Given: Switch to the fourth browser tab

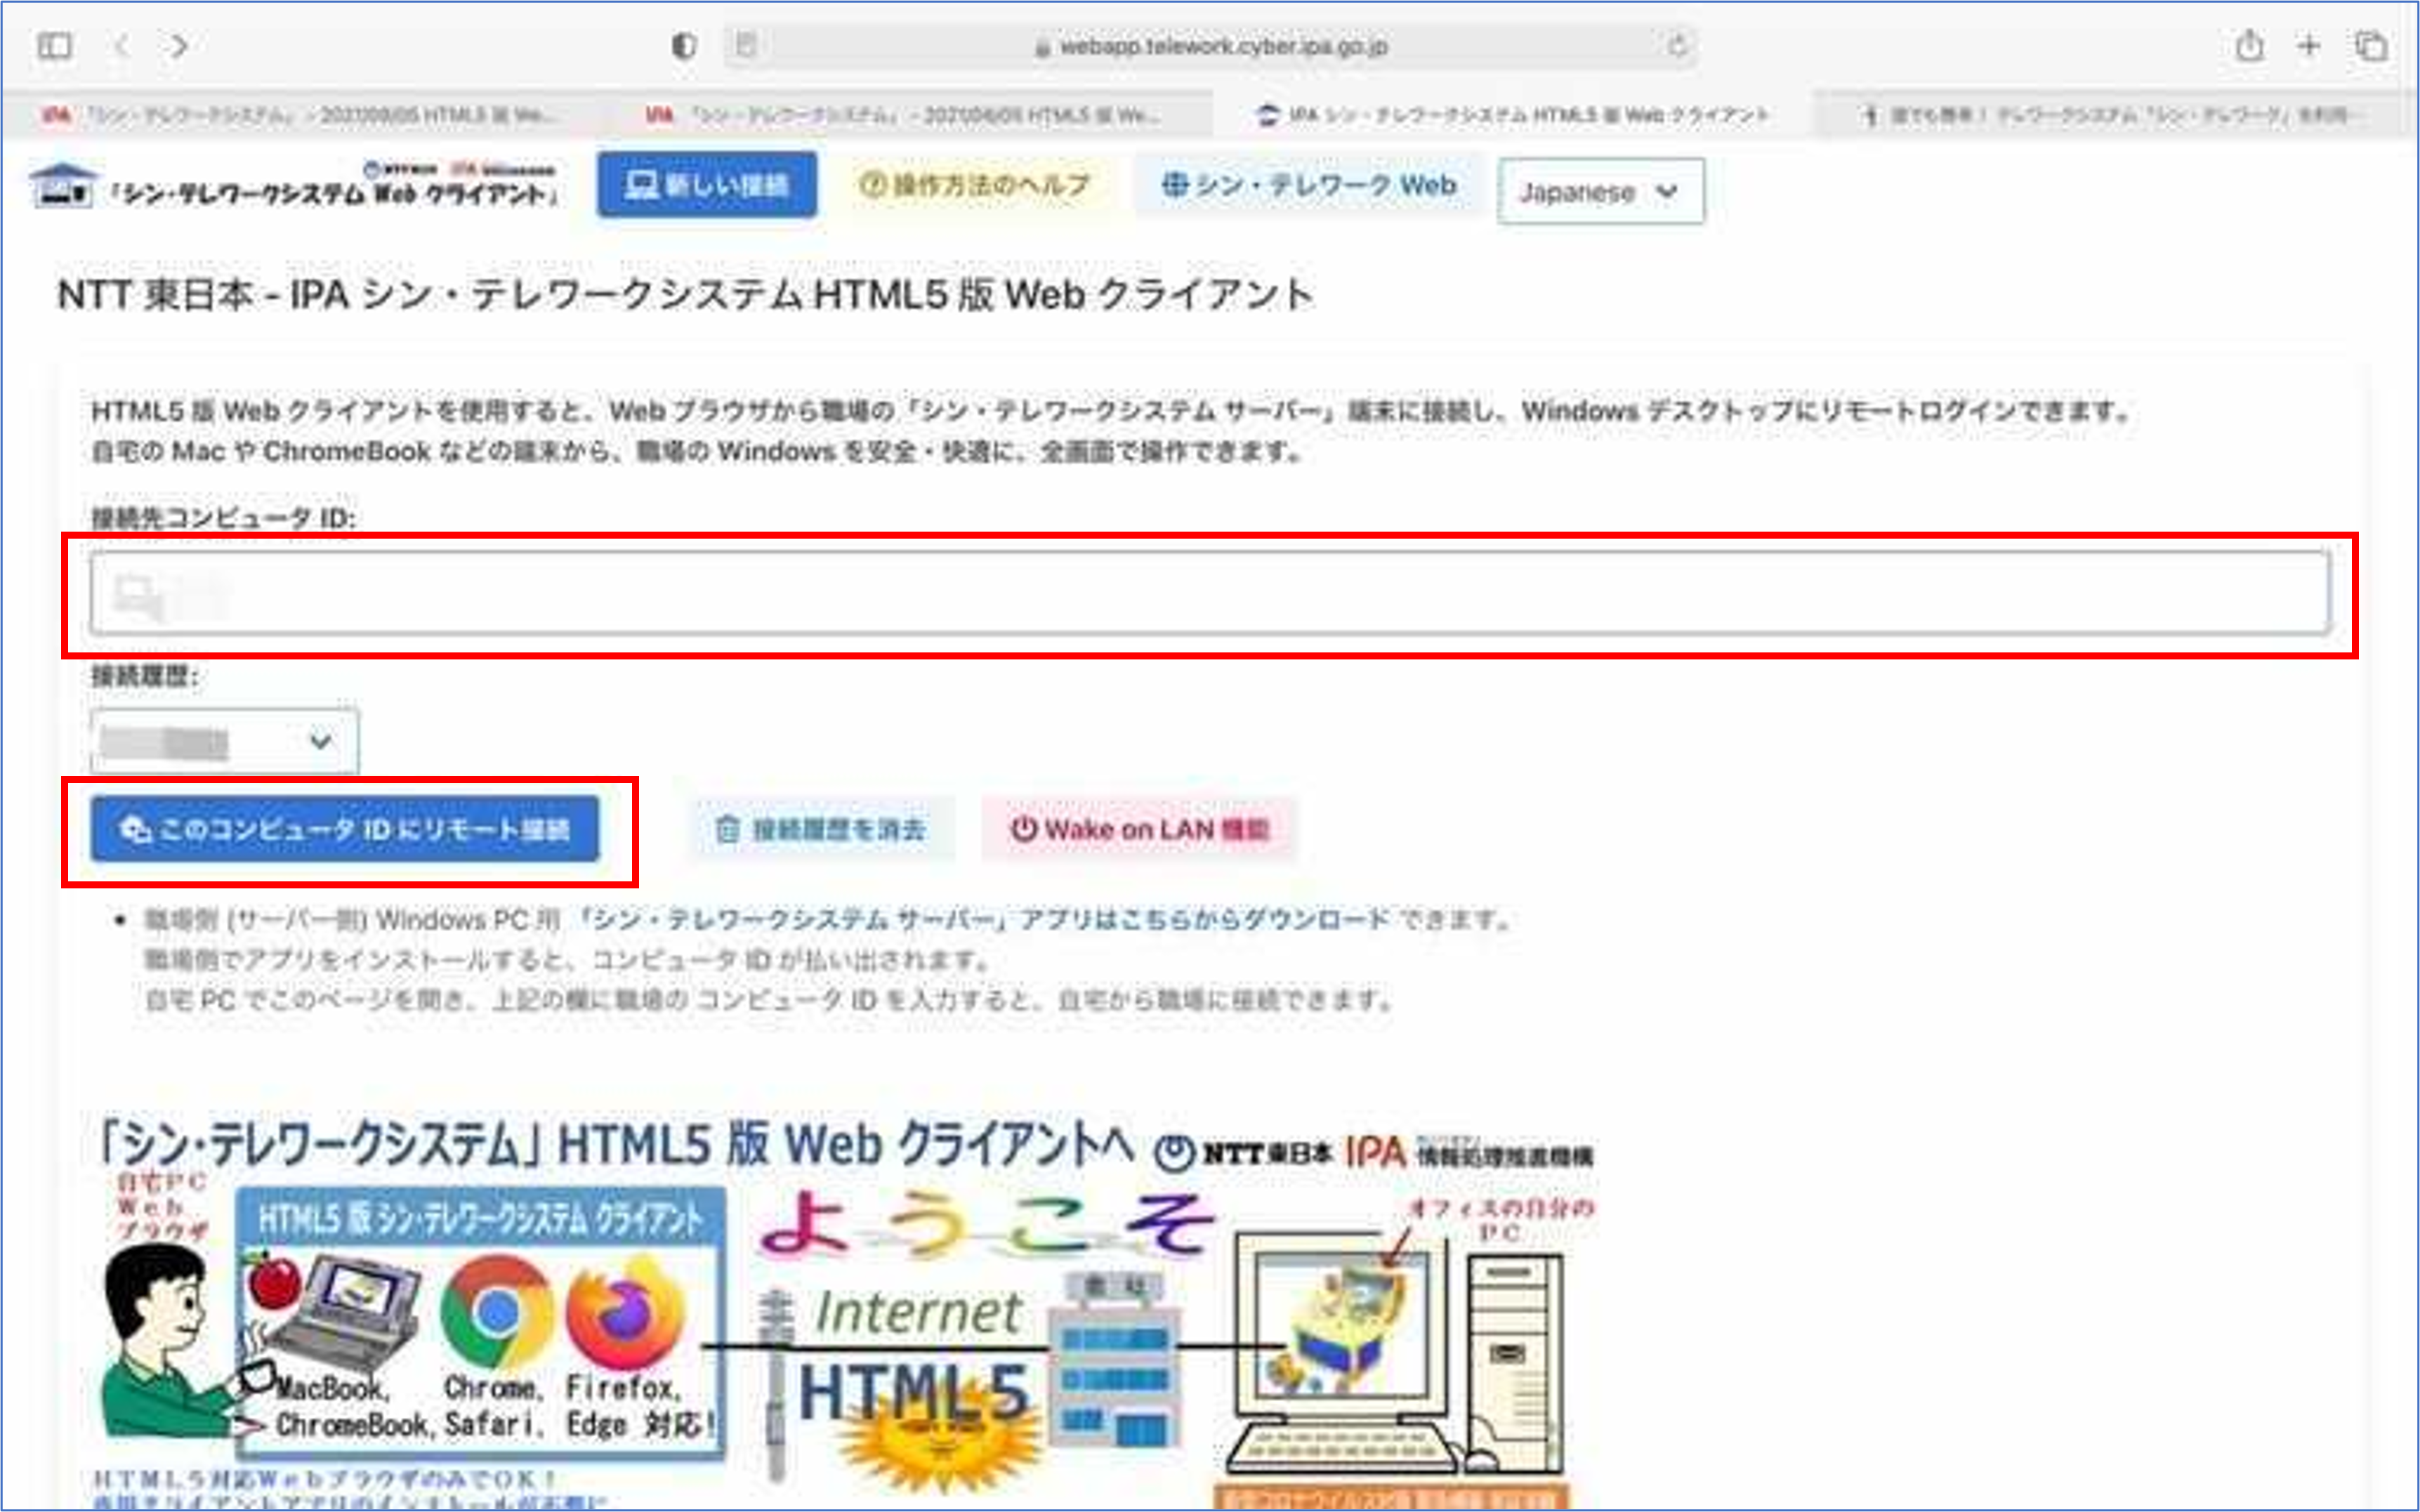Looking at the screenshot, I should 2115,115.
